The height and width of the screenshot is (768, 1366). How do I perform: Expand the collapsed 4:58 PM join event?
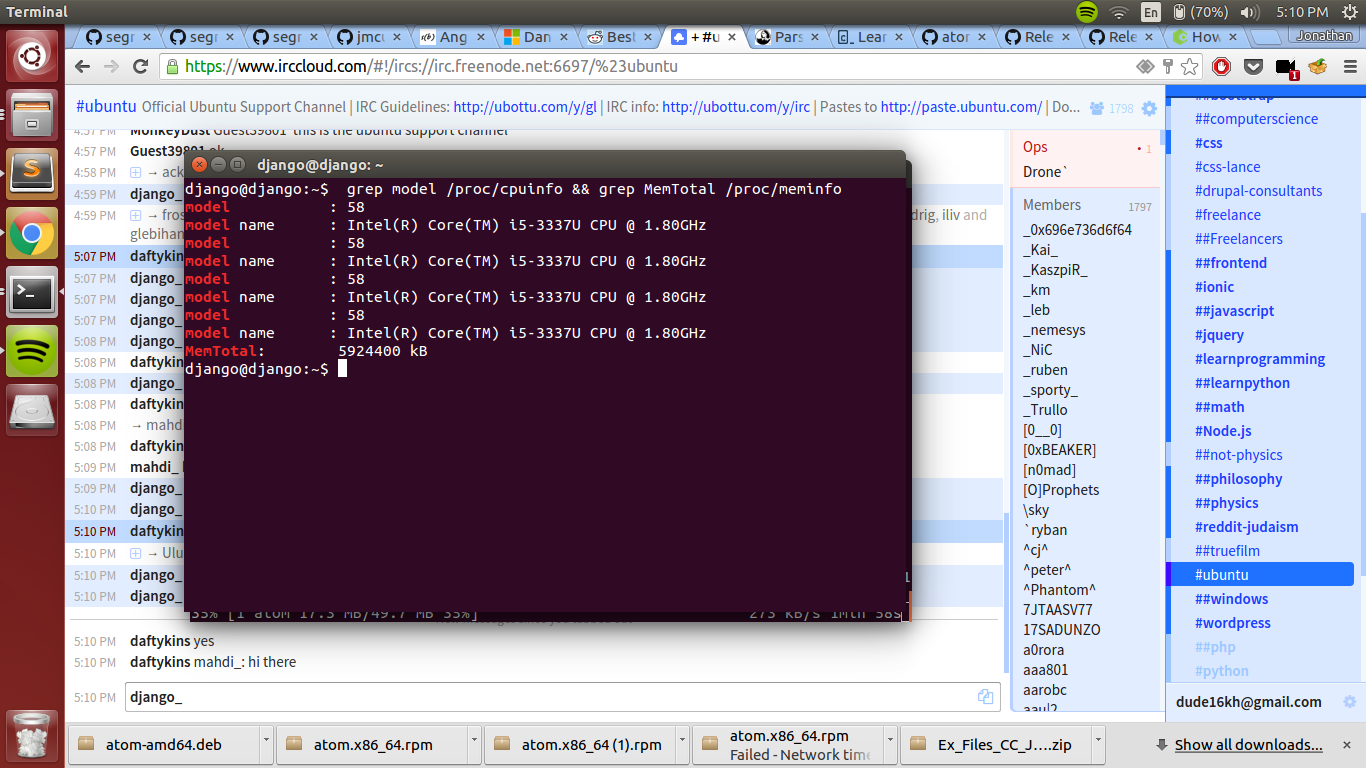click(x=137, y=172)
